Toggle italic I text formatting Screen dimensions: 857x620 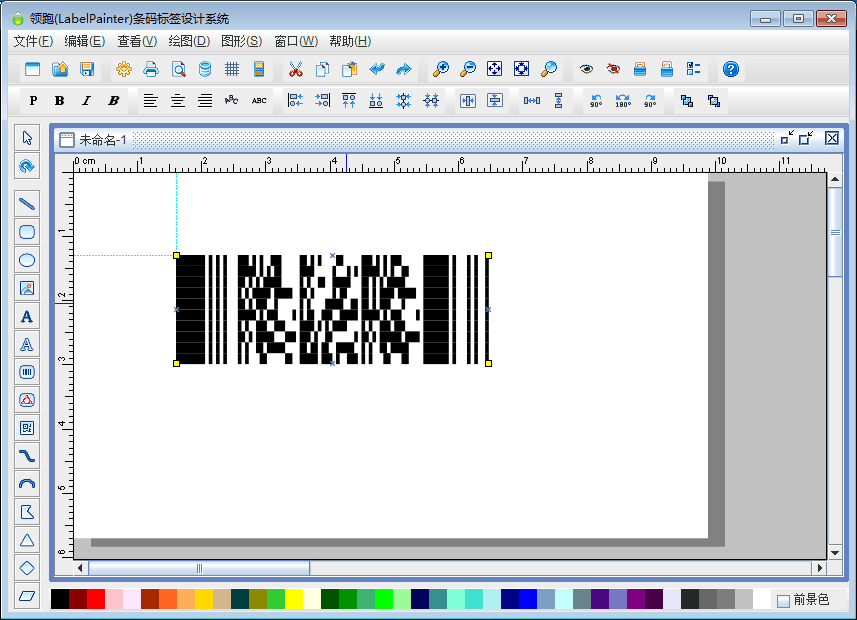(86, 101)
